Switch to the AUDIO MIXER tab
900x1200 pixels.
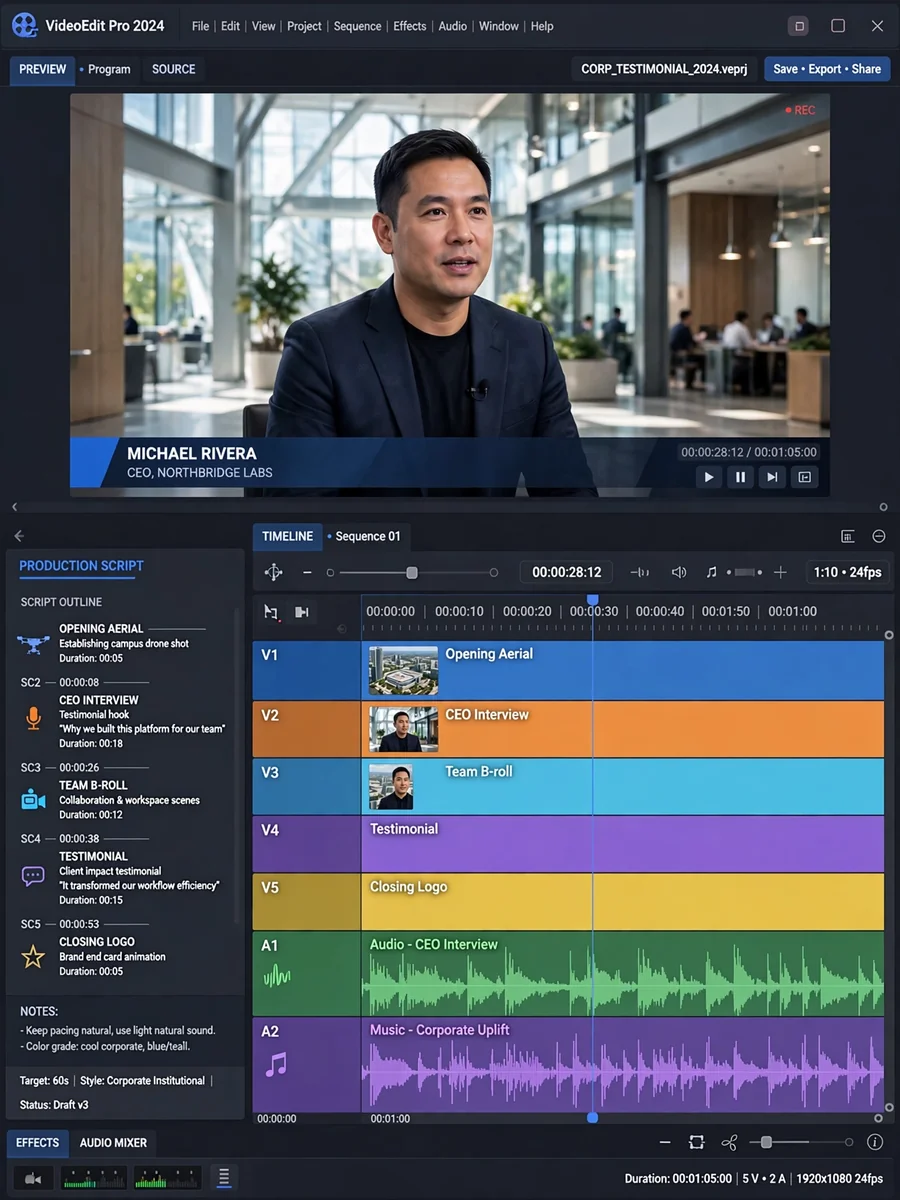113,1142
